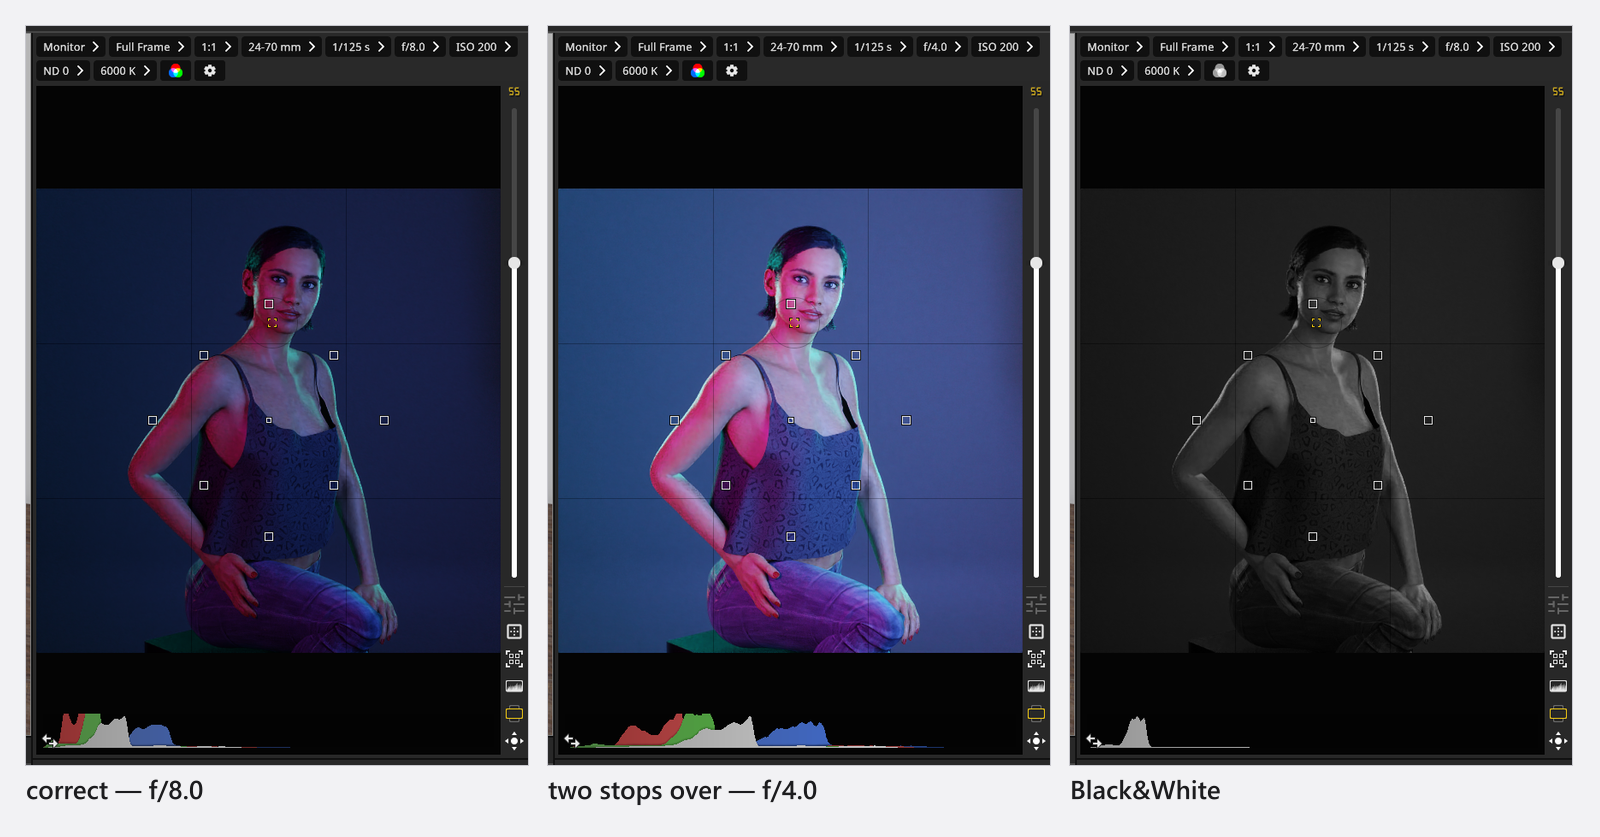Image resolution: width=1600 pixels, height=837 pixels.
Task: Click the four-way move icon in Black&White panel
Action: tap(1558, 741)
